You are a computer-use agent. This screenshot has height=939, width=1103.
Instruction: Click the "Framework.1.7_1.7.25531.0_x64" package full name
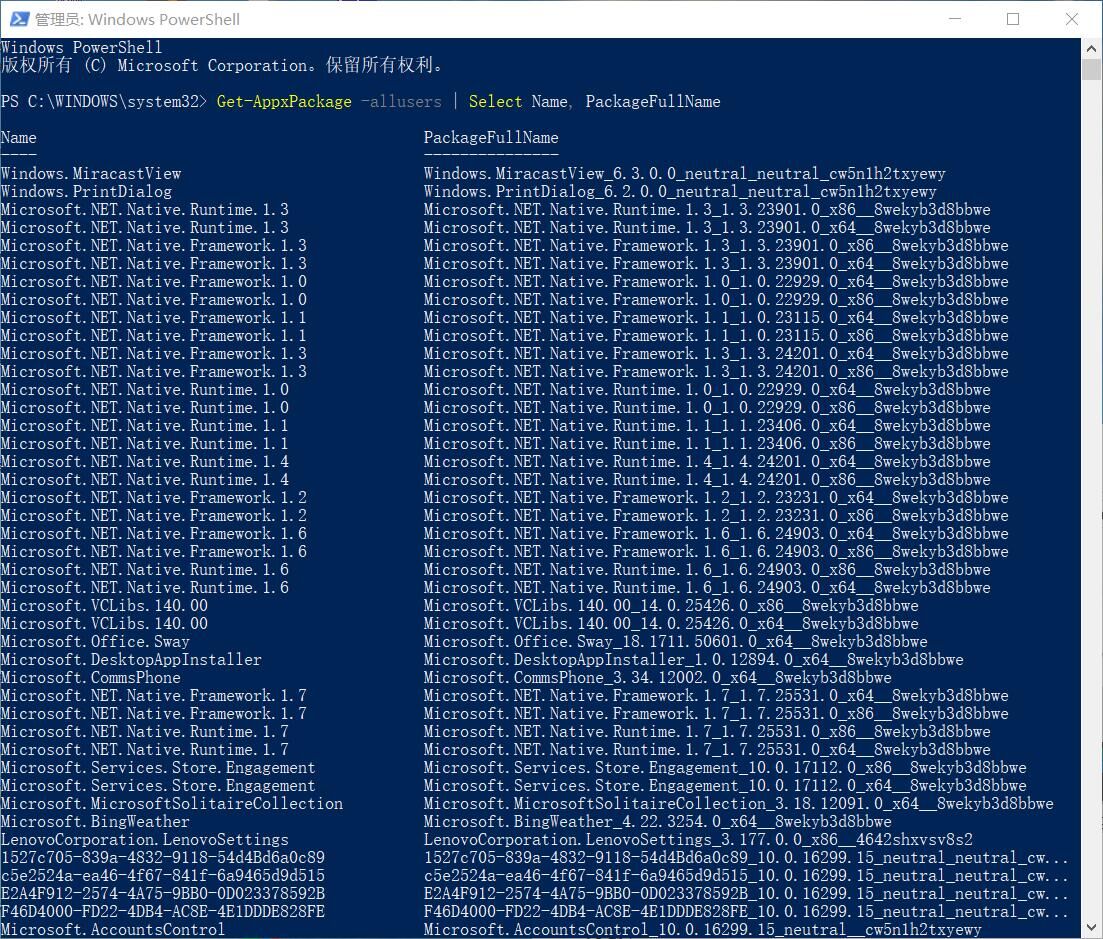(x=716, y=696)
